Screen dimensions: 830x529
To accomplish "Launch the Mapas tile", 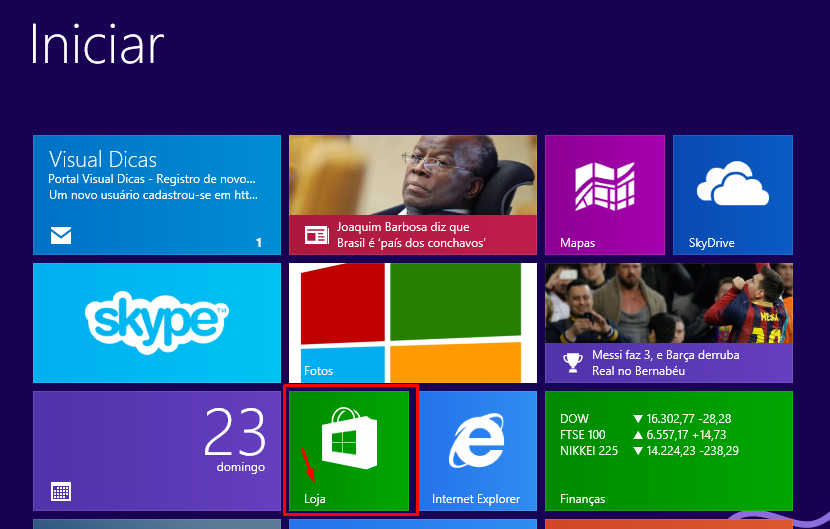I will [605, 195].
